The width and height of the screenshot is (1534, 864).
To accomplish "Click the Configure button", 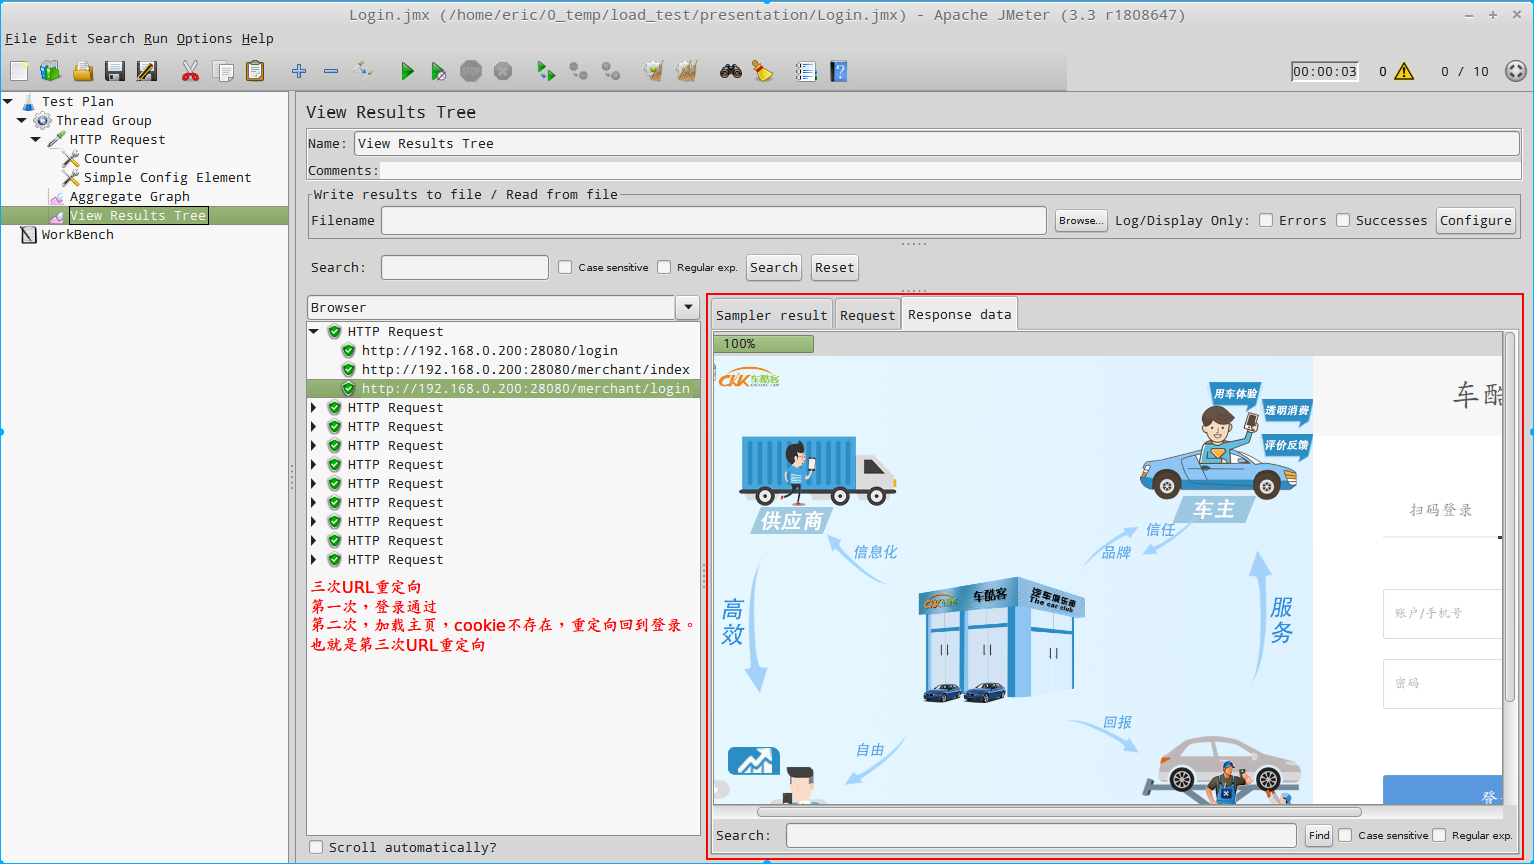I will [1475, 220].
